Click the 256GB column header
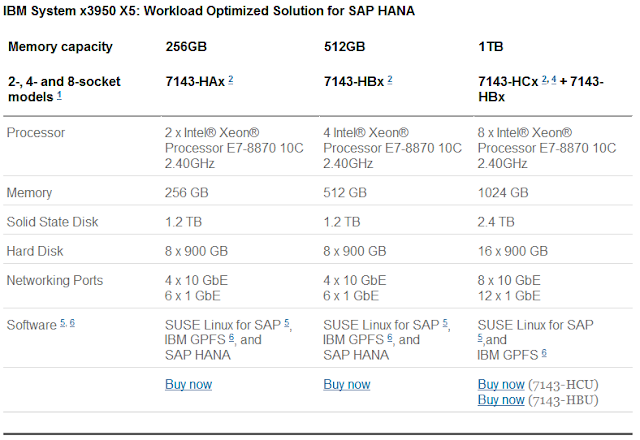This screenshot has height=440, width=640. click(x=186, y=47)
